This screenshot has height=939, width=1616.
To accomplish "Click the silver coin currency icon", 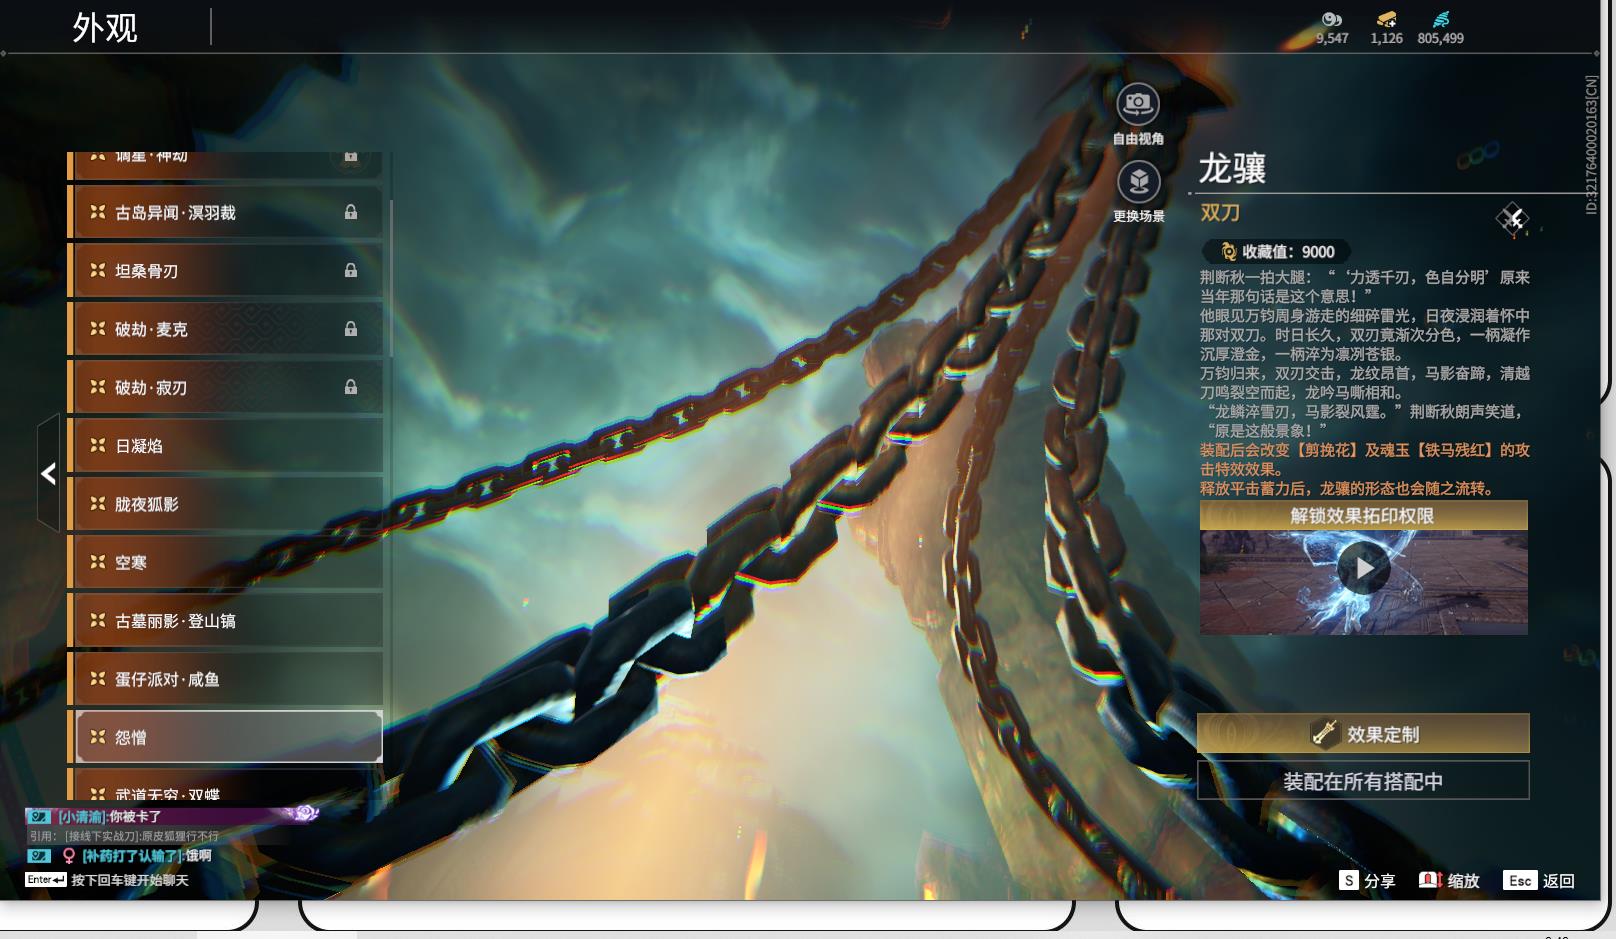I will [1332, 19].
